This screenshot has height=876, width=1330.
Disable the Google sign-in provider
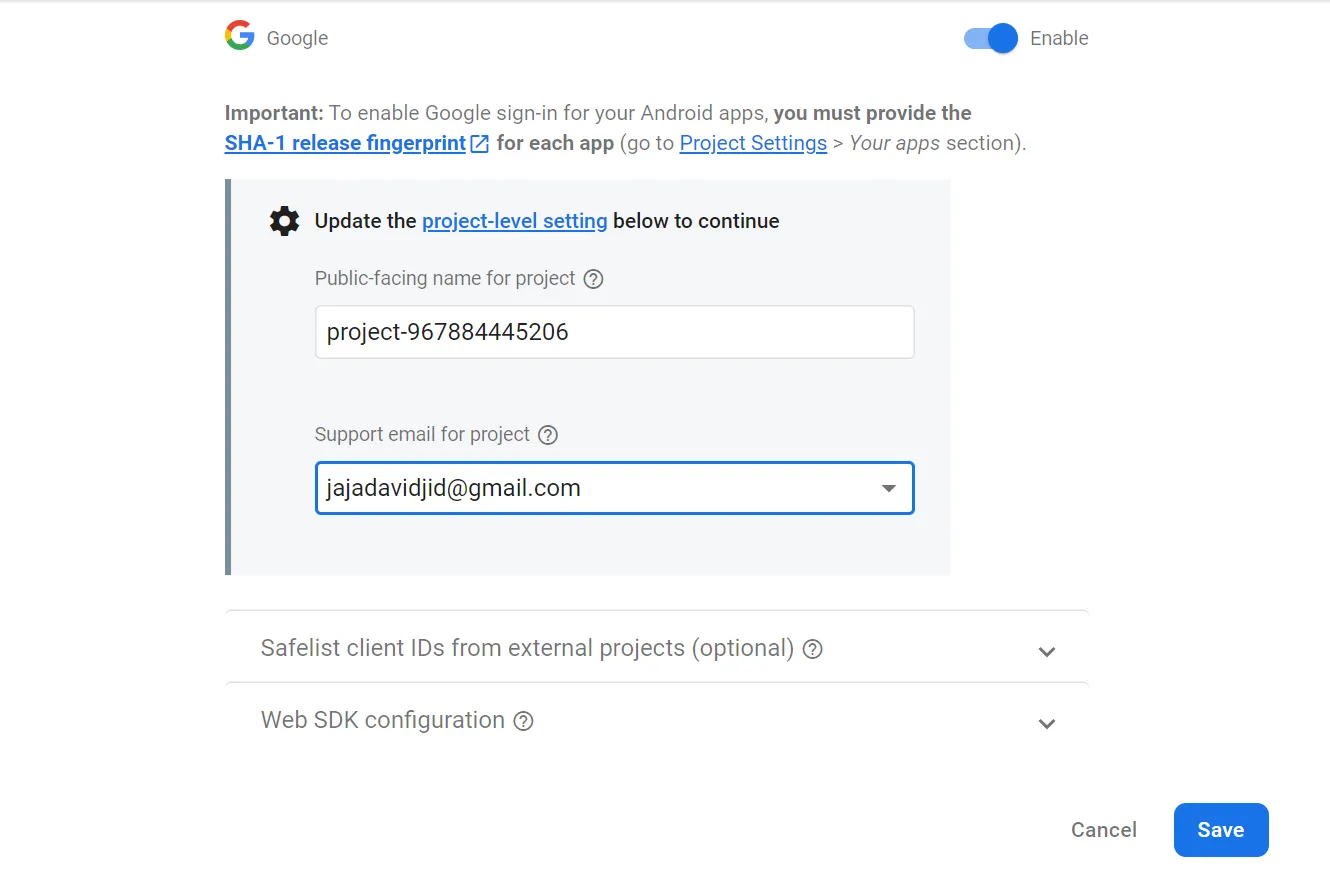pos(989,38)
